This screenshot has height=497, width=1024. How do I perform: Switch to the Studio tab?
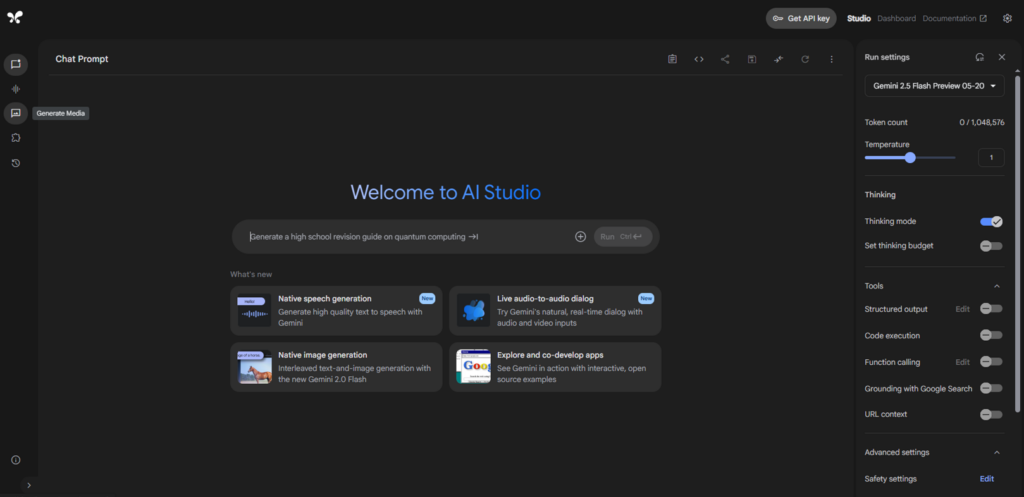[859, 18]
